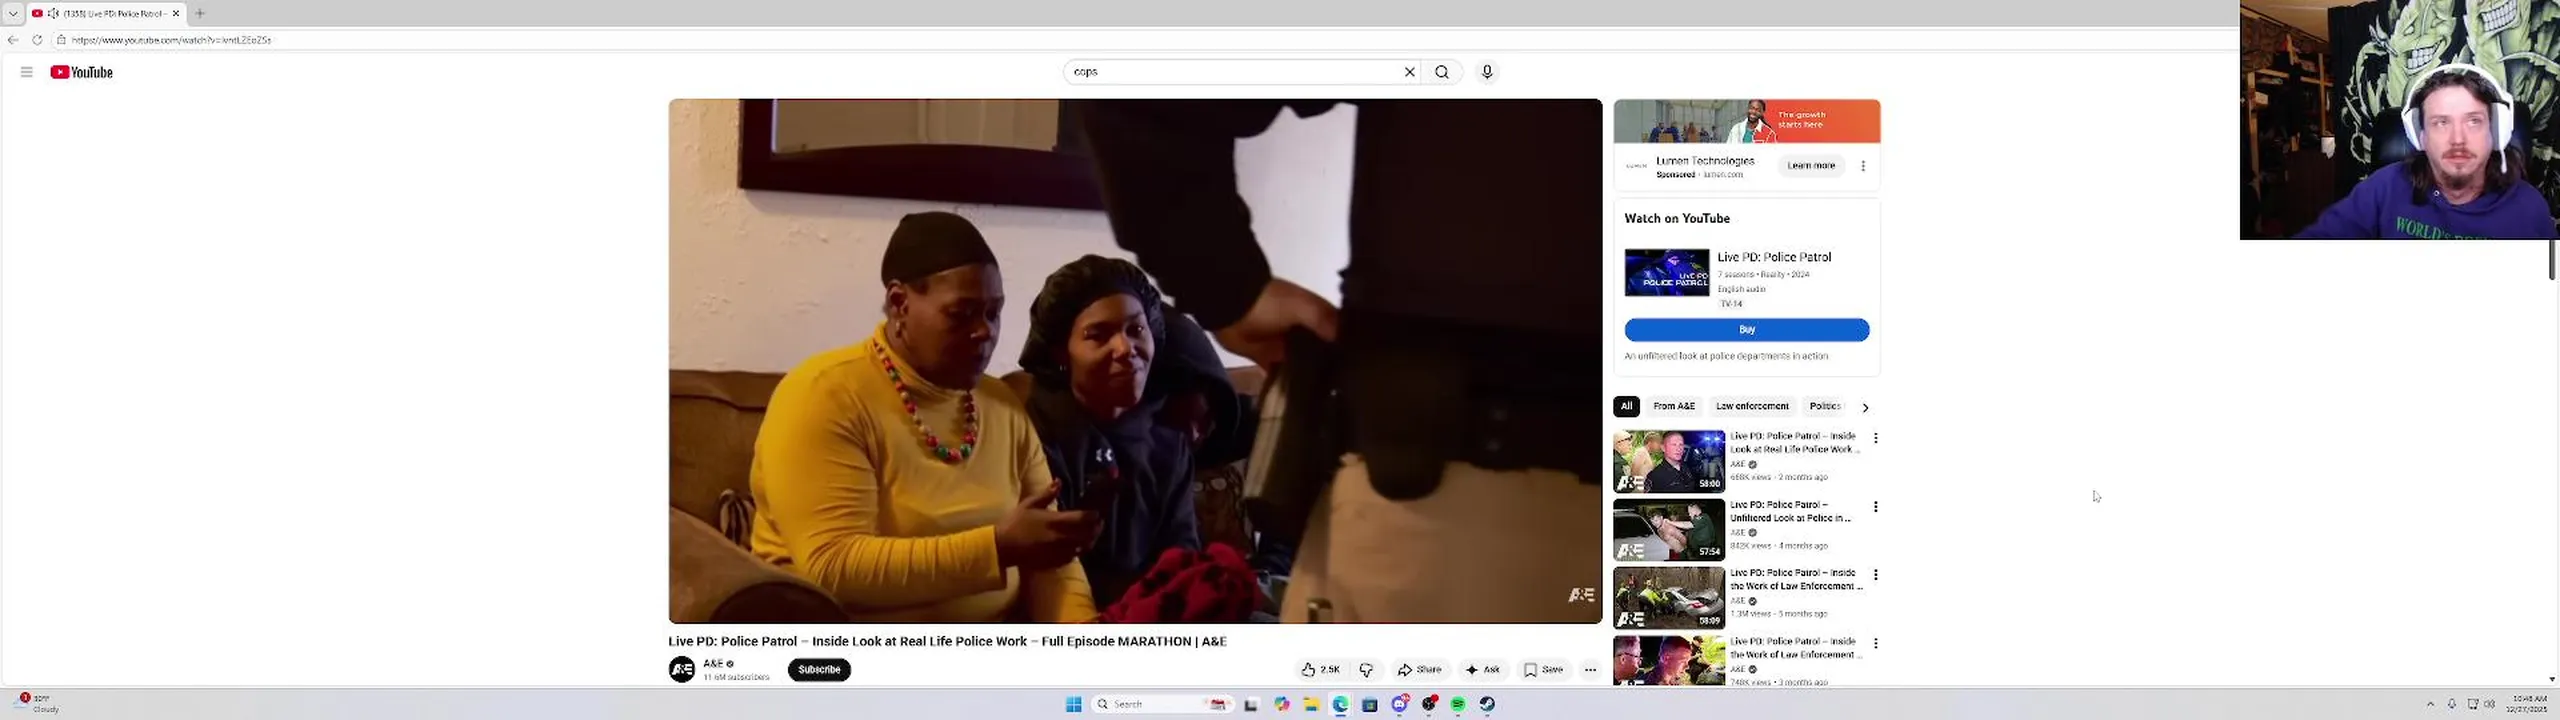Open File Explorer from taskbar
Screen dimensions: 2560x720
click(1311, 704)
